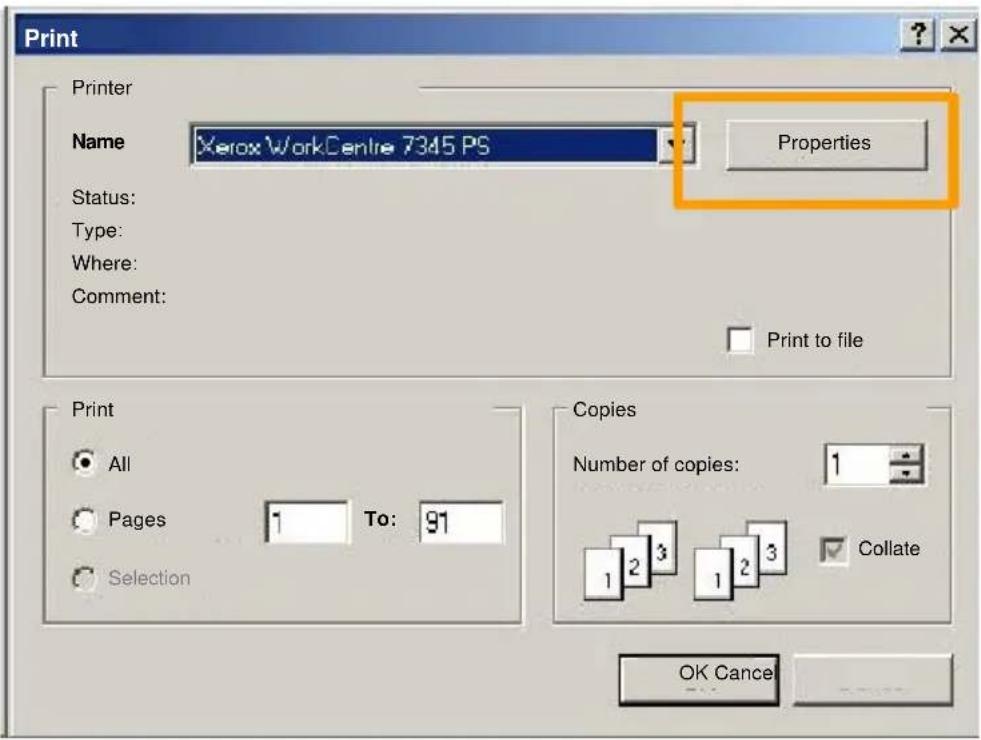Select the All pages radio button
This screenshot has height=740, width=981.
(x=84, y=463)
